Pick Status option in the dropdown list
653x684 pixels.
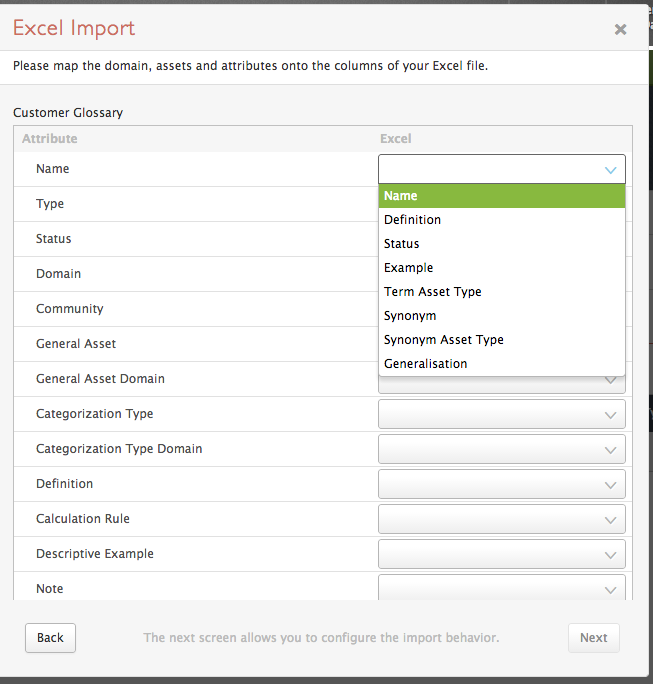pyautogui.click(x=502, y=244)
